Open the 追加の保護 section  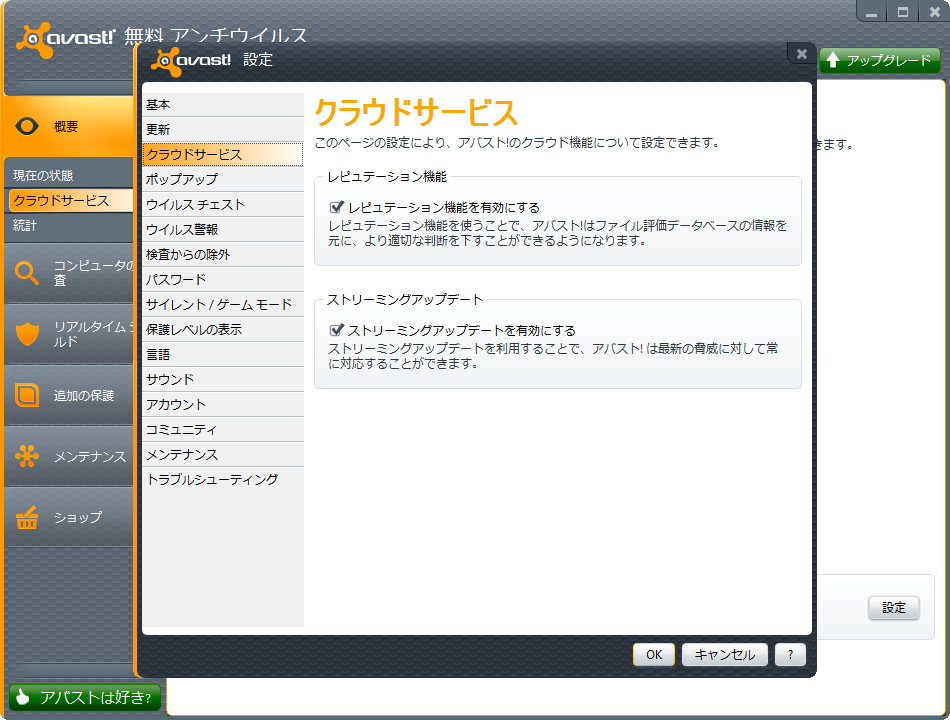coord(68,395)
